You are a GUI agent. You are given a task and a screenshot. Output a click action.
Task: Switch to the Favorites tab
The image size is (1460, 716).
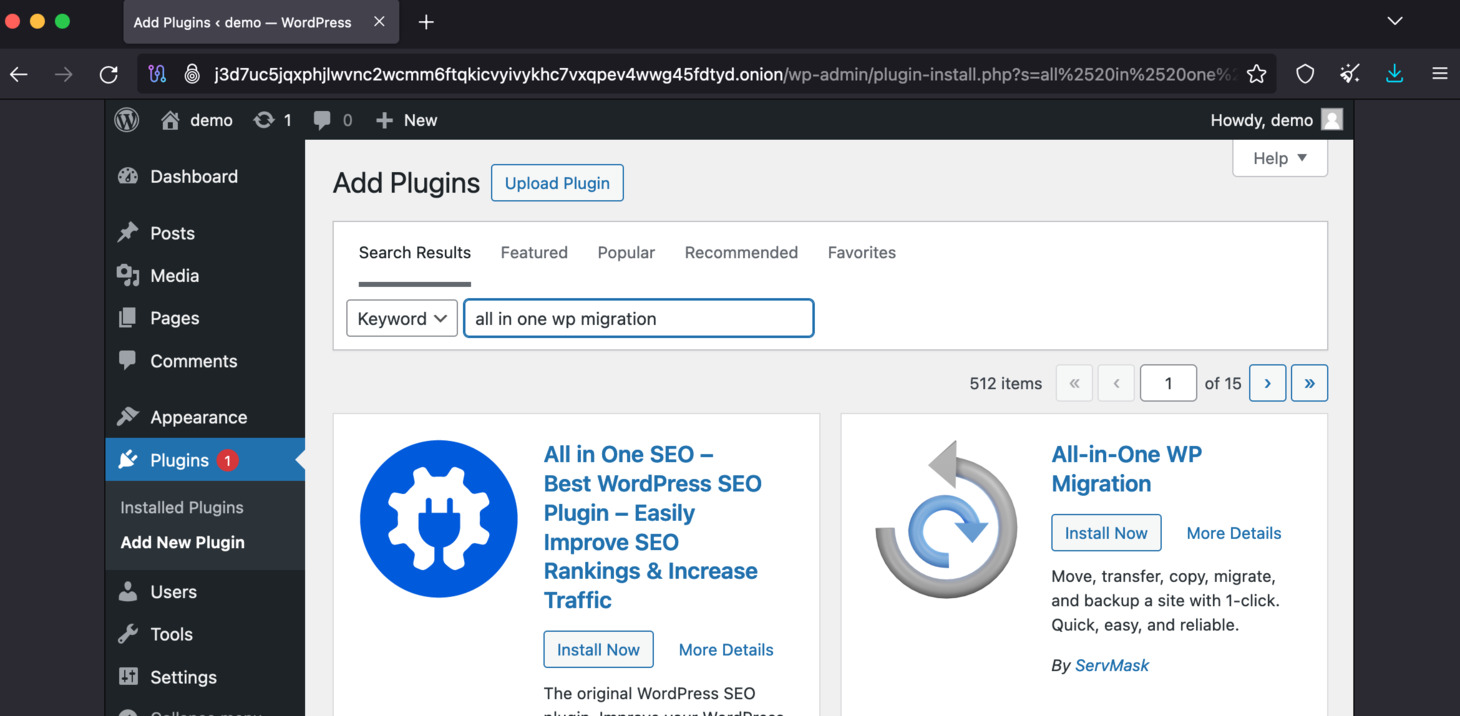coord(862,253)
